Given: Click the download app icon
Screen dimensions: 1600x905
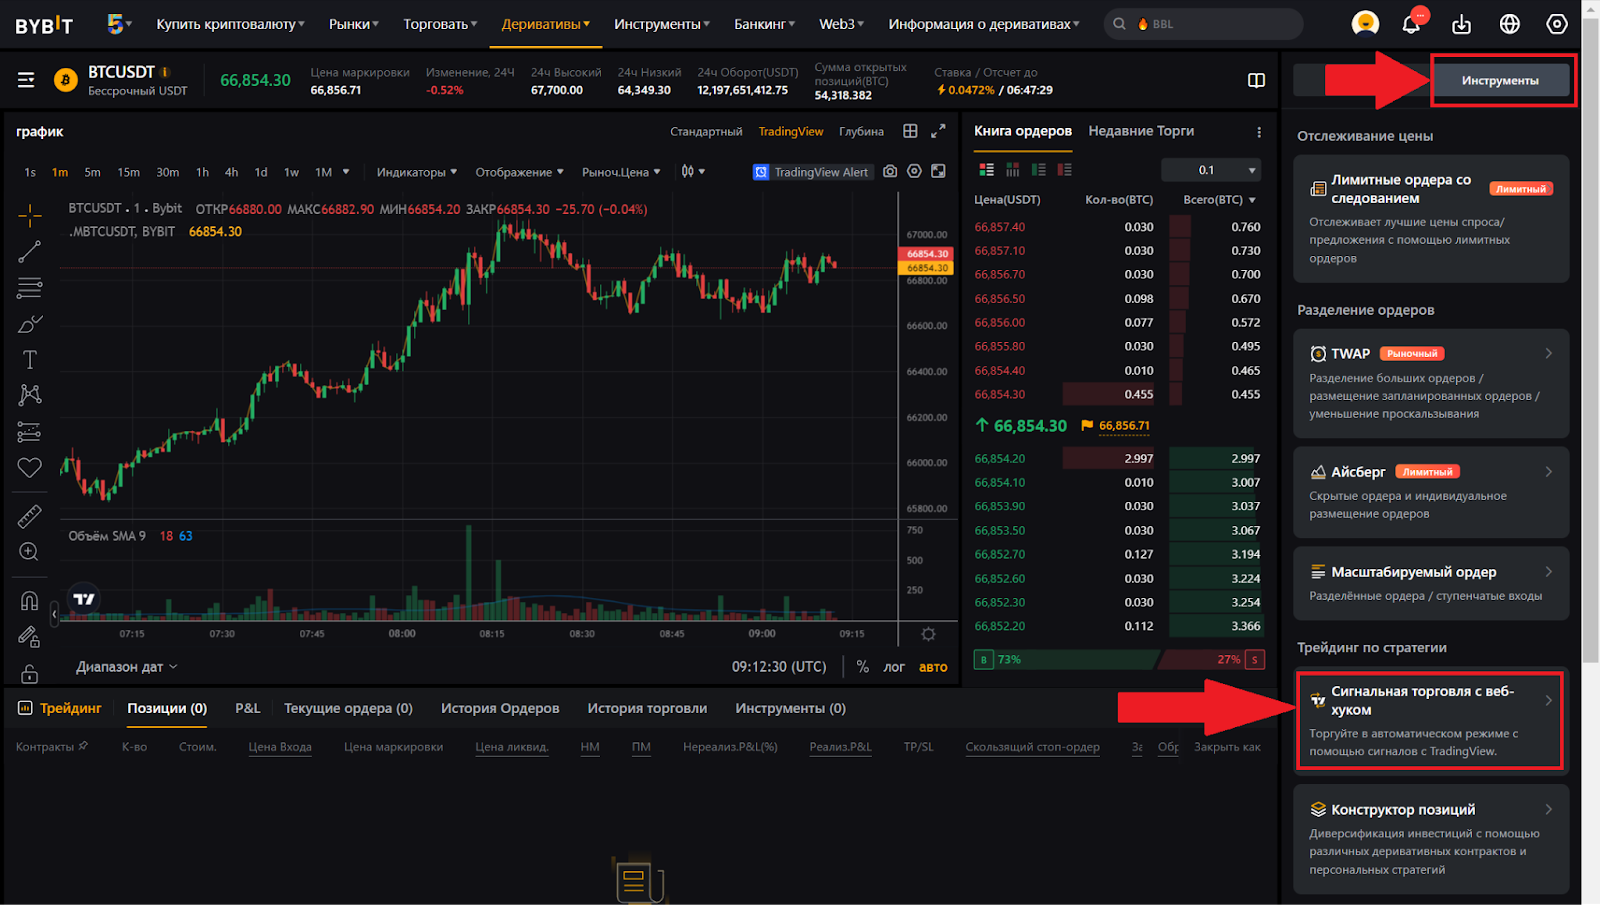Looking at the screenshot, I should coord(1461,24).
